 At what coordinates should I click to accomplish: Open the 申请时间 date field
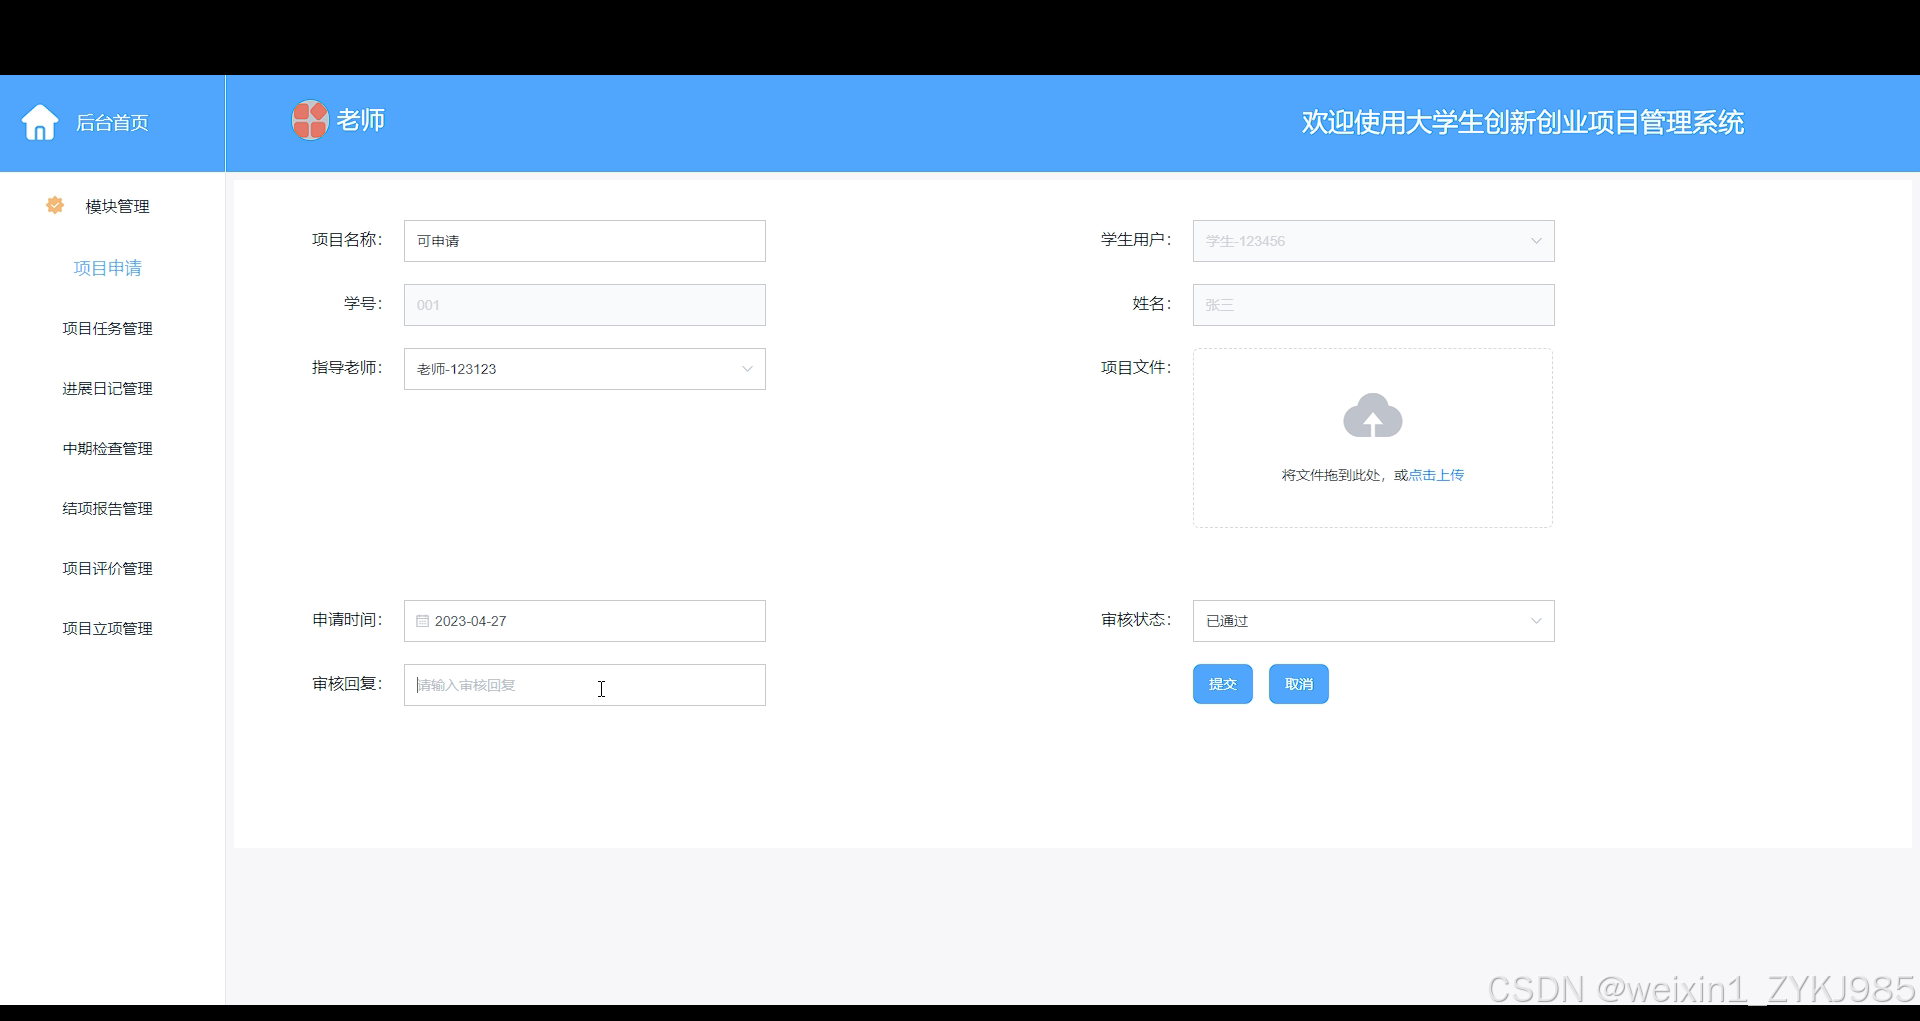click(x=585, y=621)
